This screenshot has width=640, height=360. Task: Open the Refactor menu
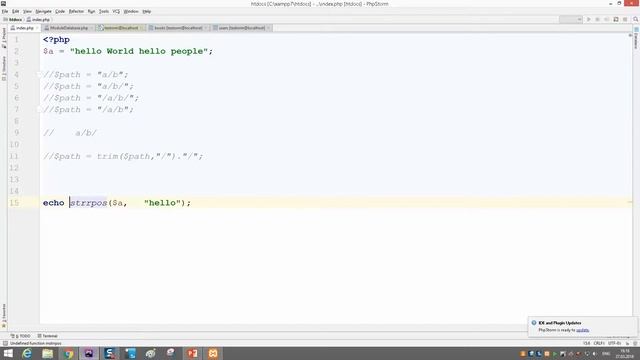[76, 11]
